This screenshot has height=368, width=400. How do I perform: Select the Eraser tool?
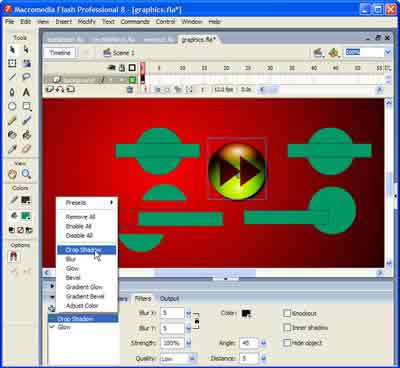pos(27,149)
